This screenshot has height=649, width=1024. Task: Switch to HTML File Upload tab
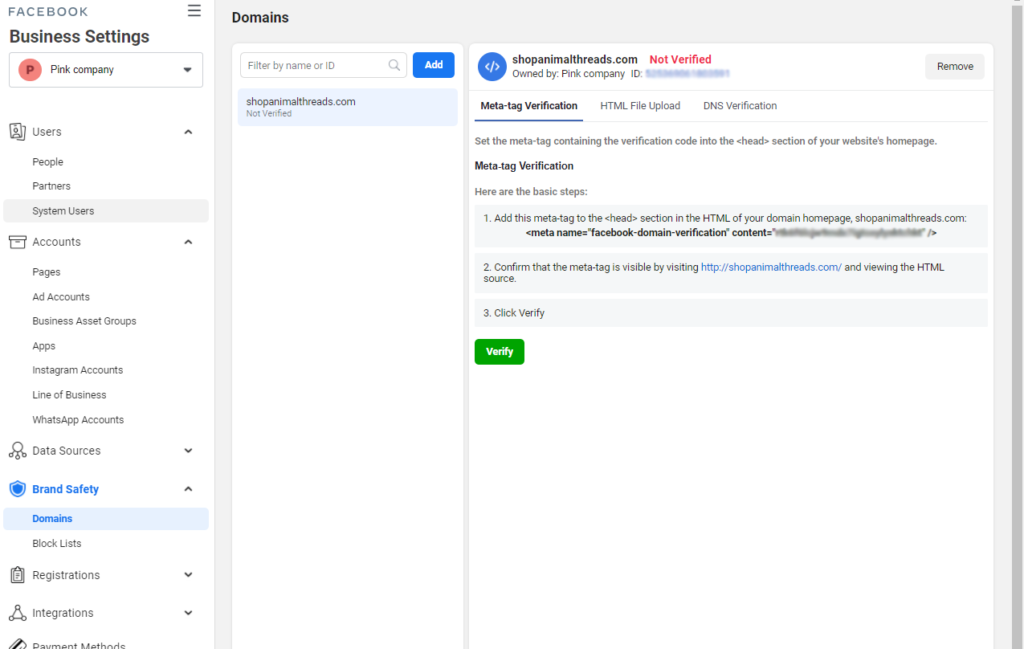(640, 106)
